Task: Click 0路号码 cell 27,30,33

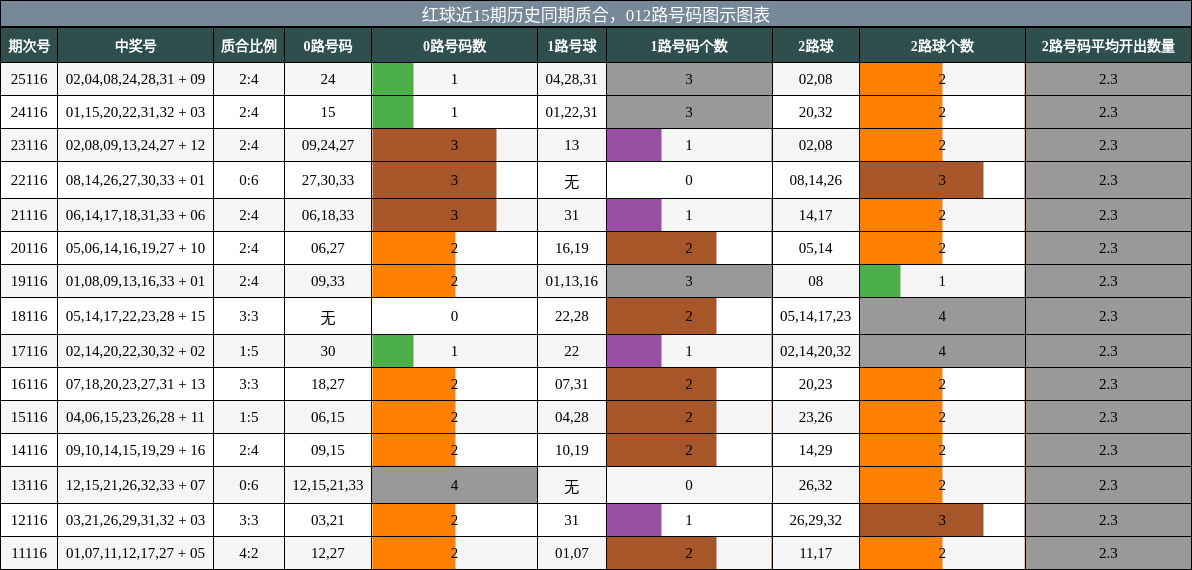Action: [328, 180]
